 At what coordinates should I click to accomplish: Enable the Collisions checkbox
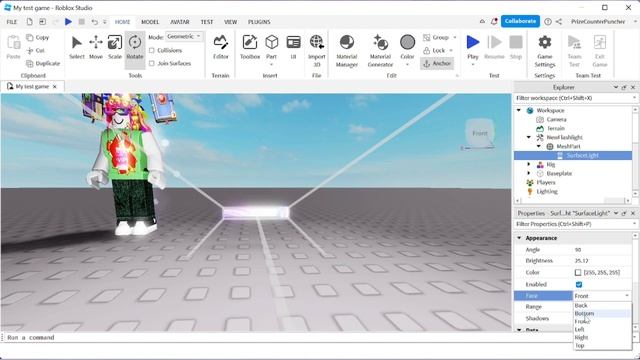tap(152, 50)
